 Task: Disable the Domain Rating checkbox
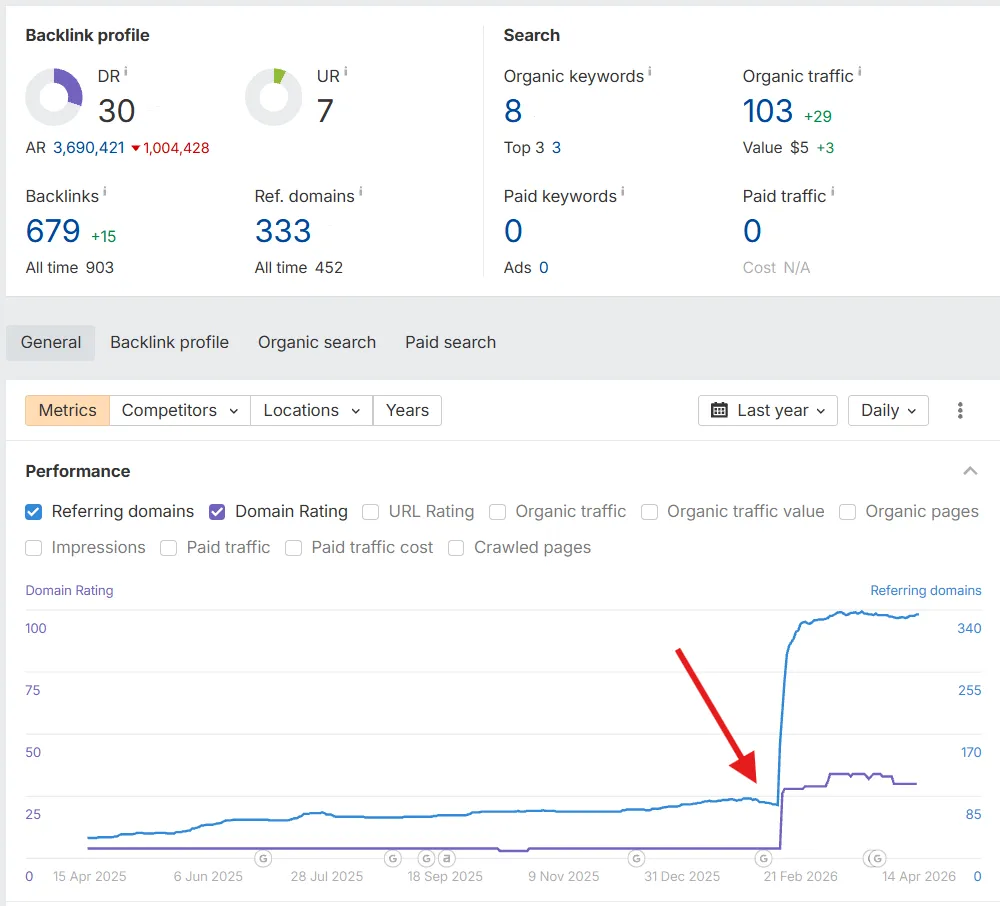click(217, 512)
